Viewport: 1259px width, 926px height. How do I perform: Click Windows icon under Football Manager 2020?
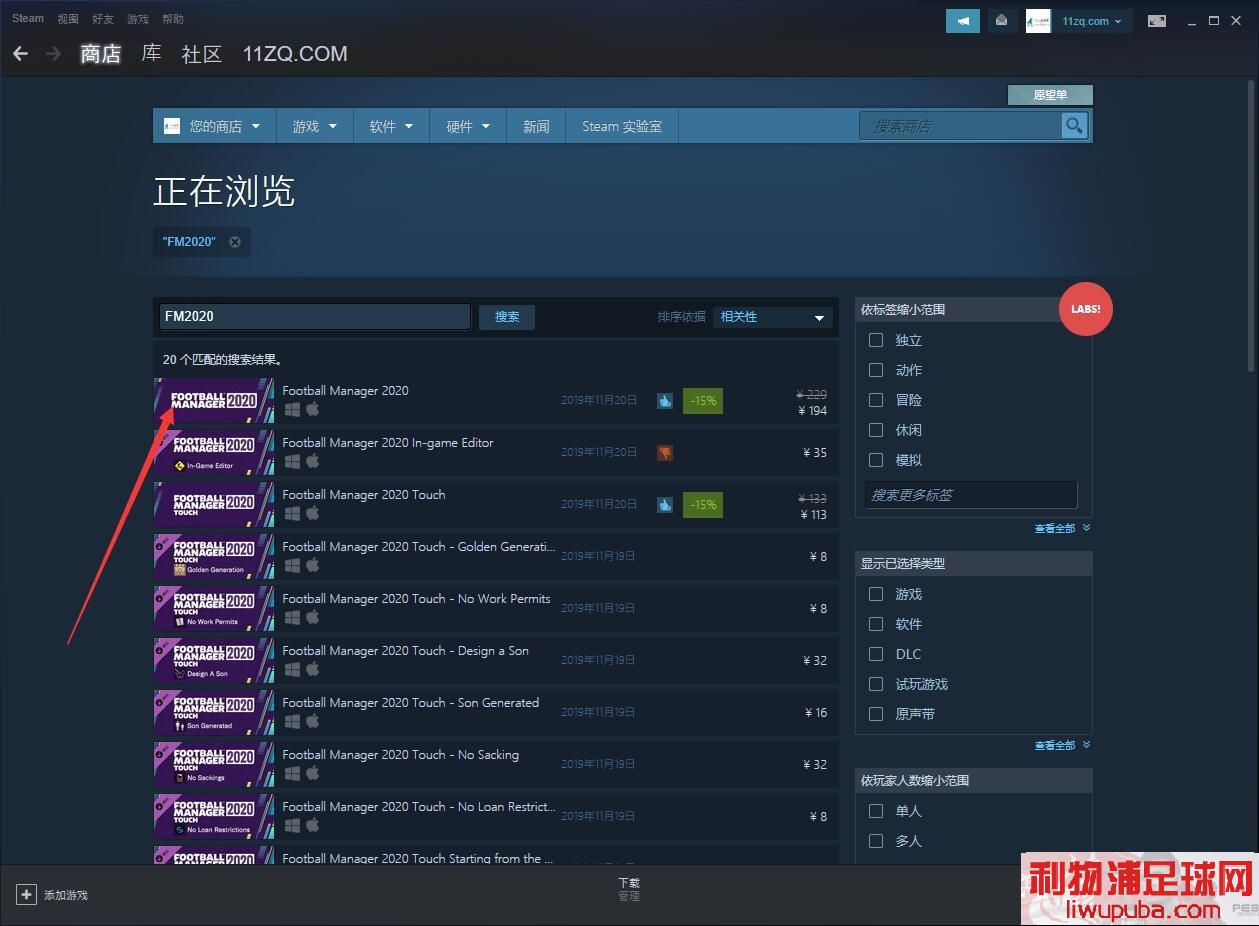292,409
